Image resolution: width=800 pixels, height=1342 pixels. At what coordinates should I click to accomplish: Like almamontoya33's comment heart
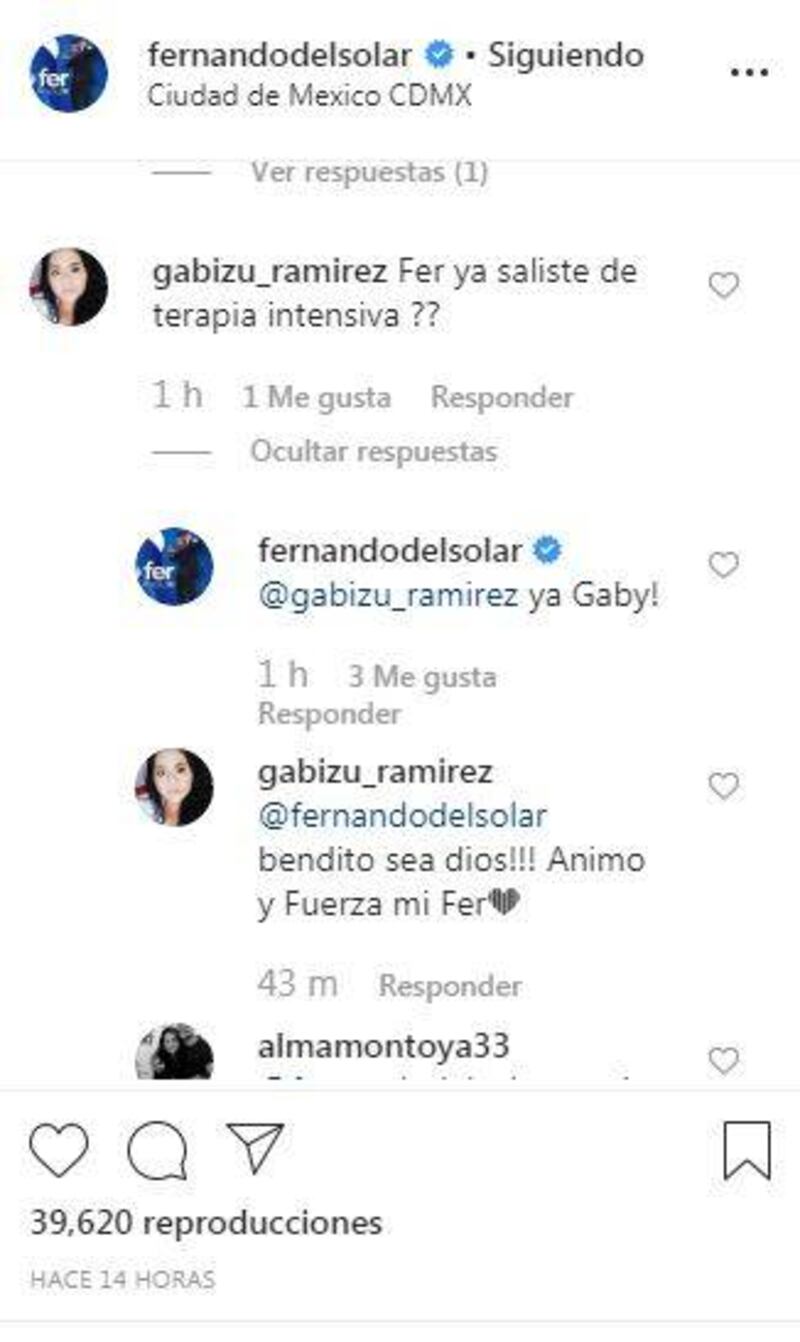coord(723,1060)
